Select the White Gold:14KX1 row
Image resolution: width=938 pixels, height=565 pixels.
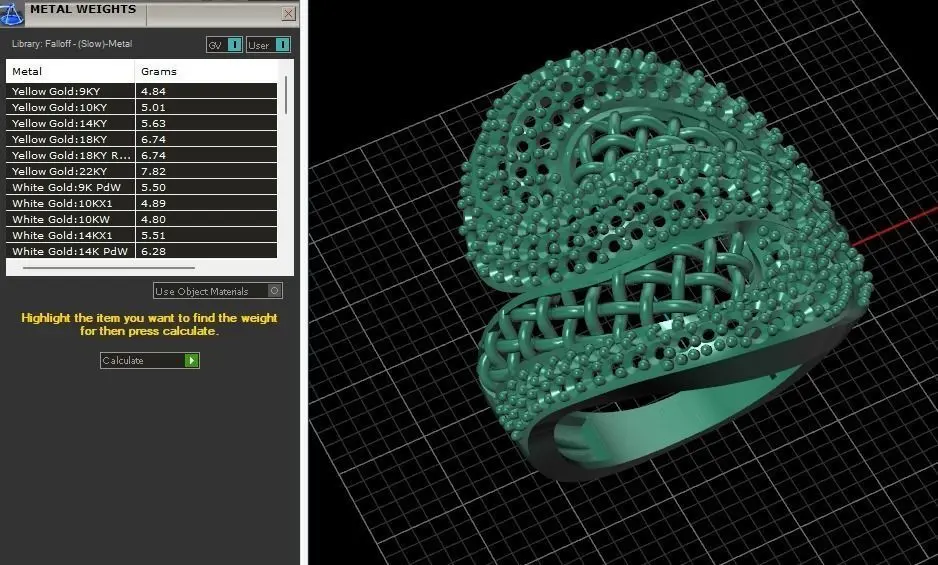pyautogui.click(x=142, y=235)
